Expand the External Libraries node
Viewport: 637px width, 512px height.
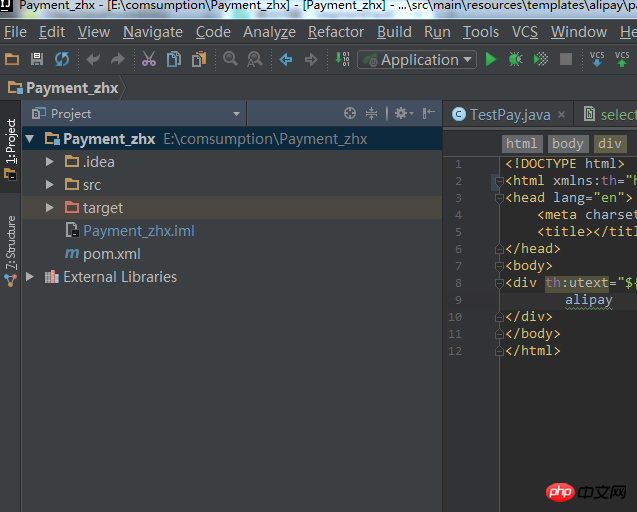[30, 277]
